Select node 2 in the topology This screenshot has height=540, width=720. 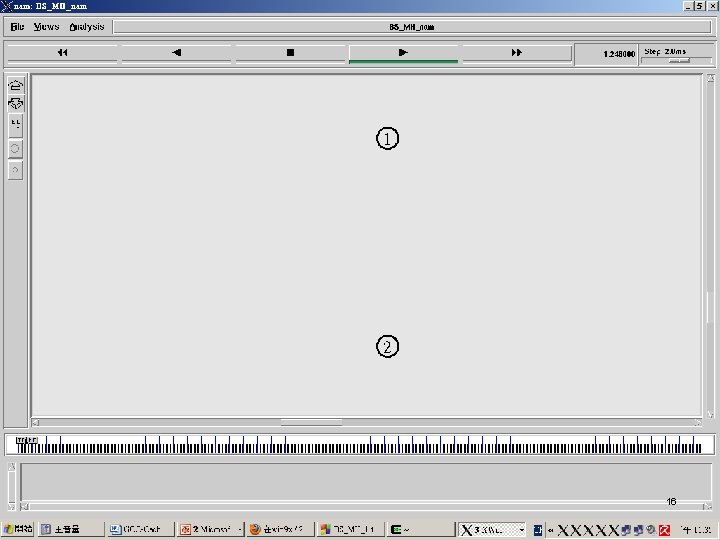click(388, 347)
